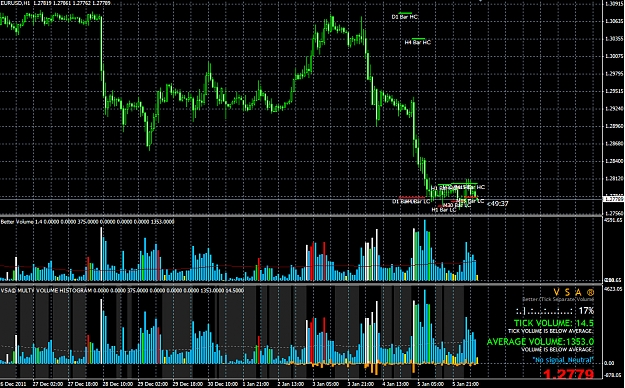625x388 pixels.
Task: Click the 'TICK VOLUME: 14.5' readout
Action: pyautogui.click(x=554, y=323)
